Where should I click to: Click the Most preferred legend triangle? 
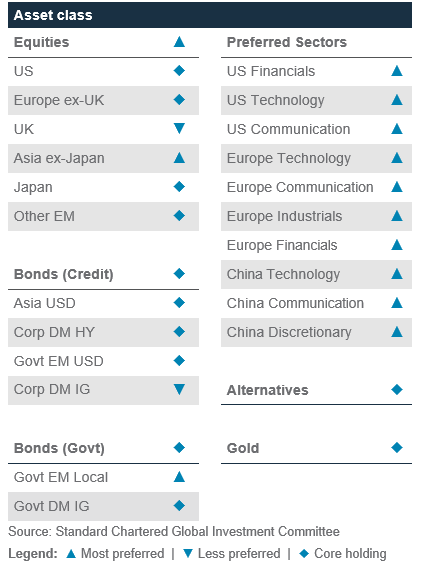click(x=71, y=553)
